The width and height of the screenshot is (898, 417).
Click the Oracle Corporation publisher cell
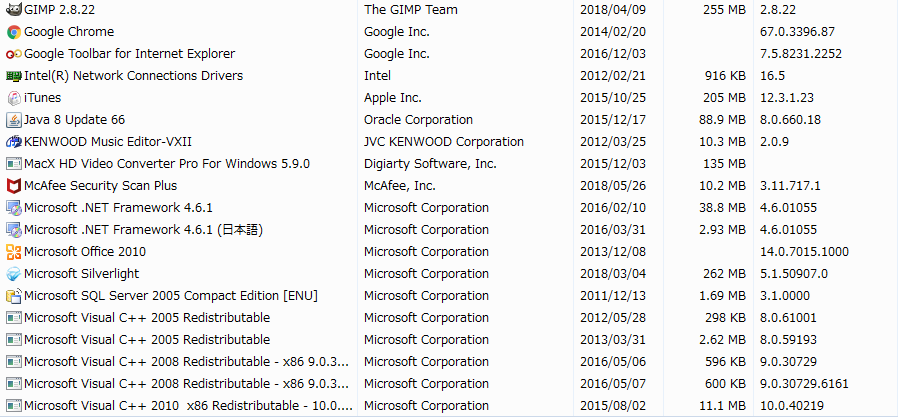coord(418,120)
